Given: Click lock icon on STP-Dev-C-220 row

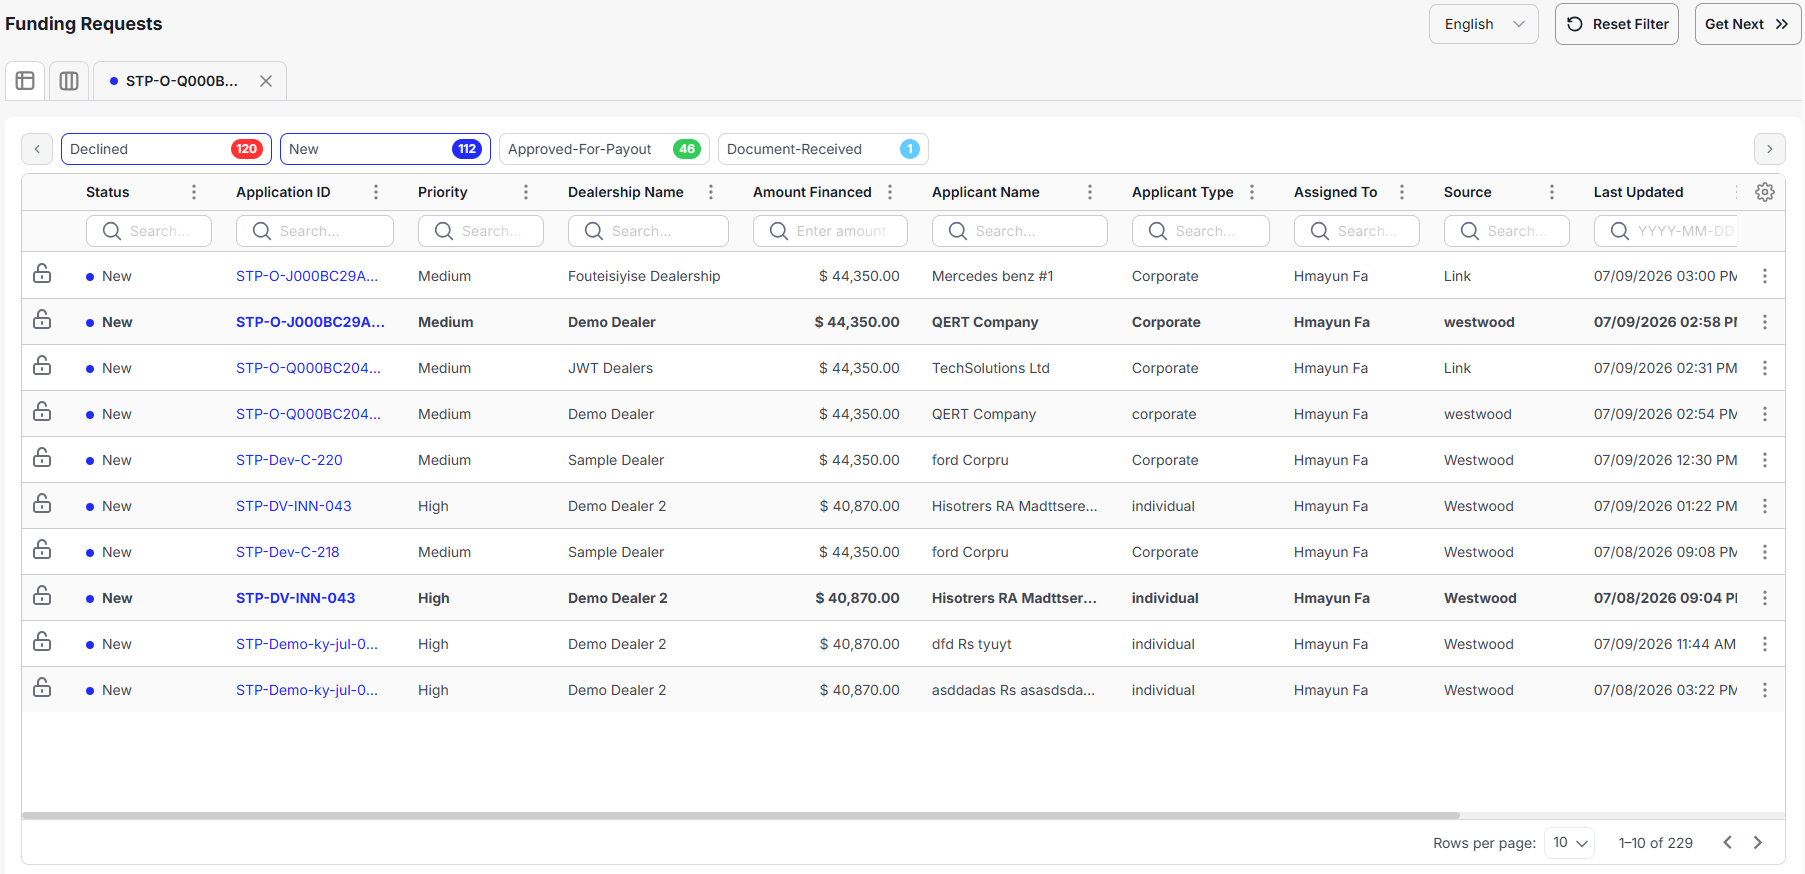Looking at the screenshot, I should (x=42, y=458).
